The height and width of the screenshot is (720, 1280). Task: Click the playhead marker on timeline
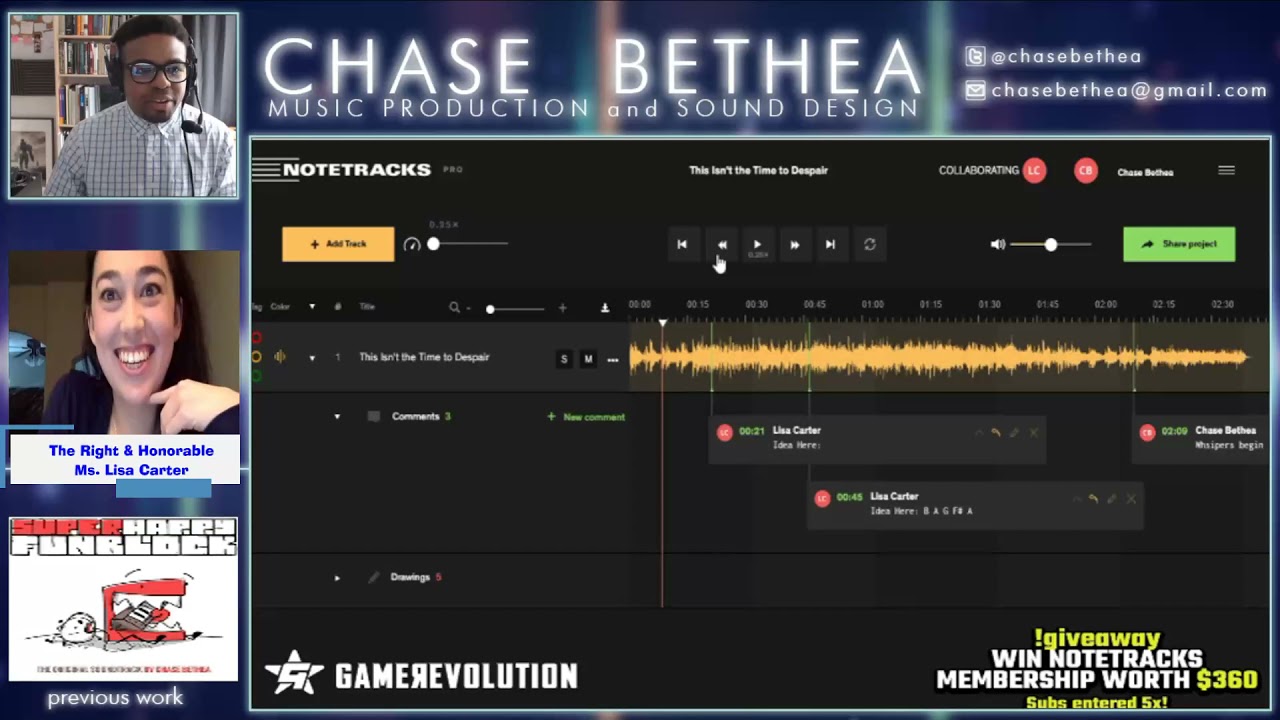(662, 322)
